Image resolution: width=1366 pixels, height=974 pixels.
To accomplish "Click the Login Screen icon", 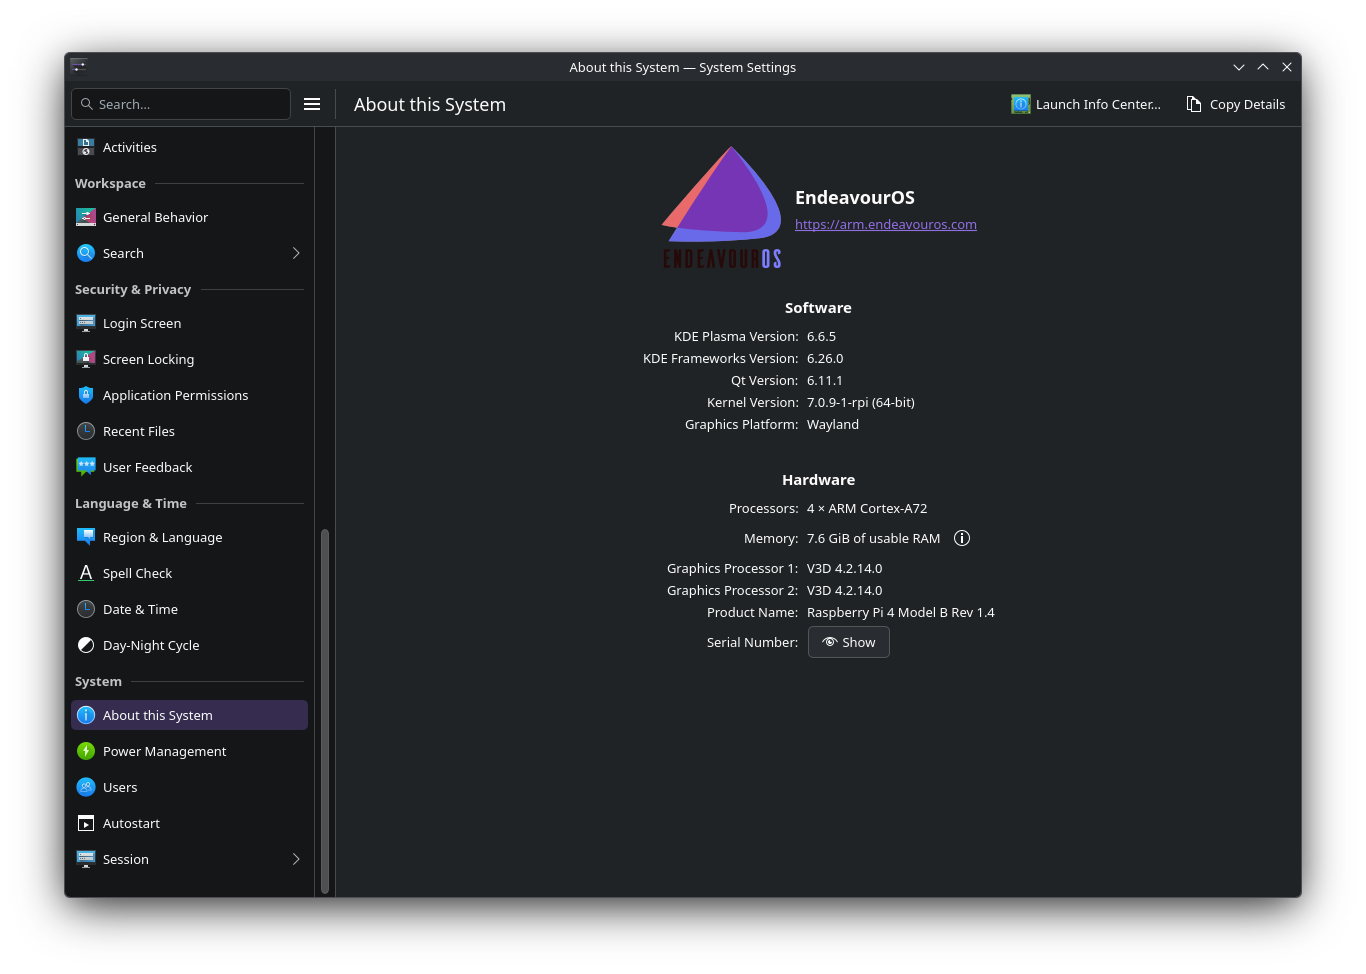I will pos(86,323).
